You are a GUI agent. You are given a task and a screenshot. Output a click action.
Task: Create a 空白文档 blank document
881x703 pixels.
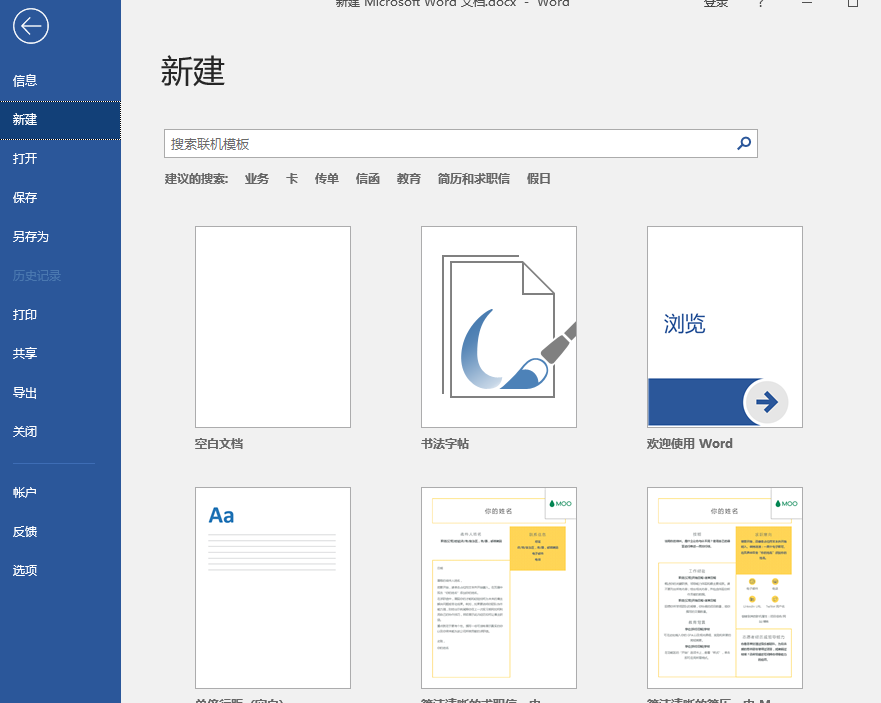tap(273, 327)
